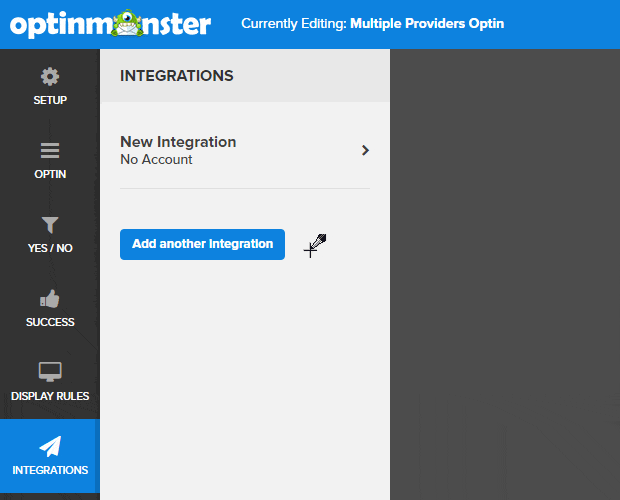The width and height of the screenshot is (620, 500).
Task: Click the Currently Editing label
Action: coord(294,23)
